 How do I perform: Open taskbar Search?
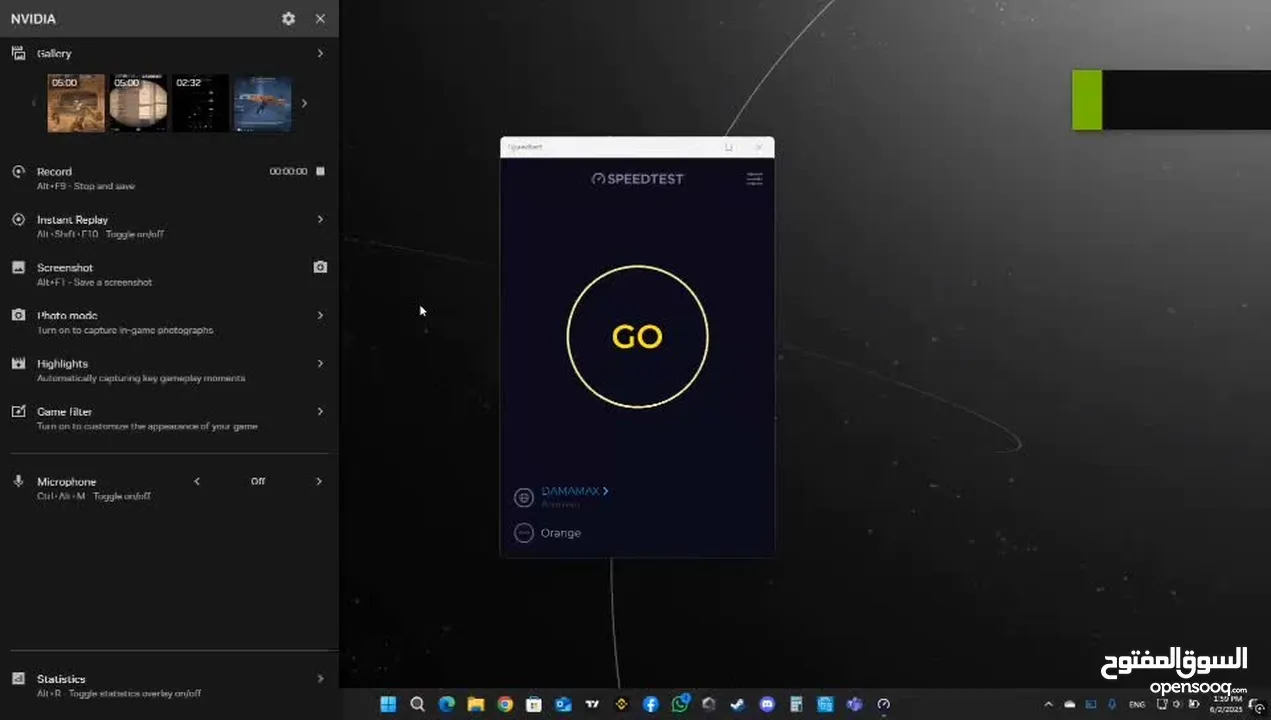417,704
